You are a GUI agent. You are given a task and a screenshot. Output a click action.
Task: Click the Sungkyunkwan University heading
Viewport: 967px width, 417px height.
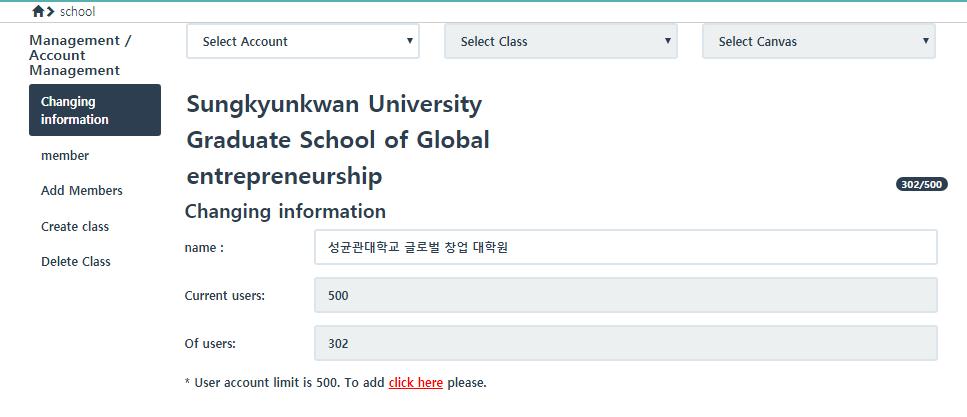pyautogui.click(x=338, y=141)
